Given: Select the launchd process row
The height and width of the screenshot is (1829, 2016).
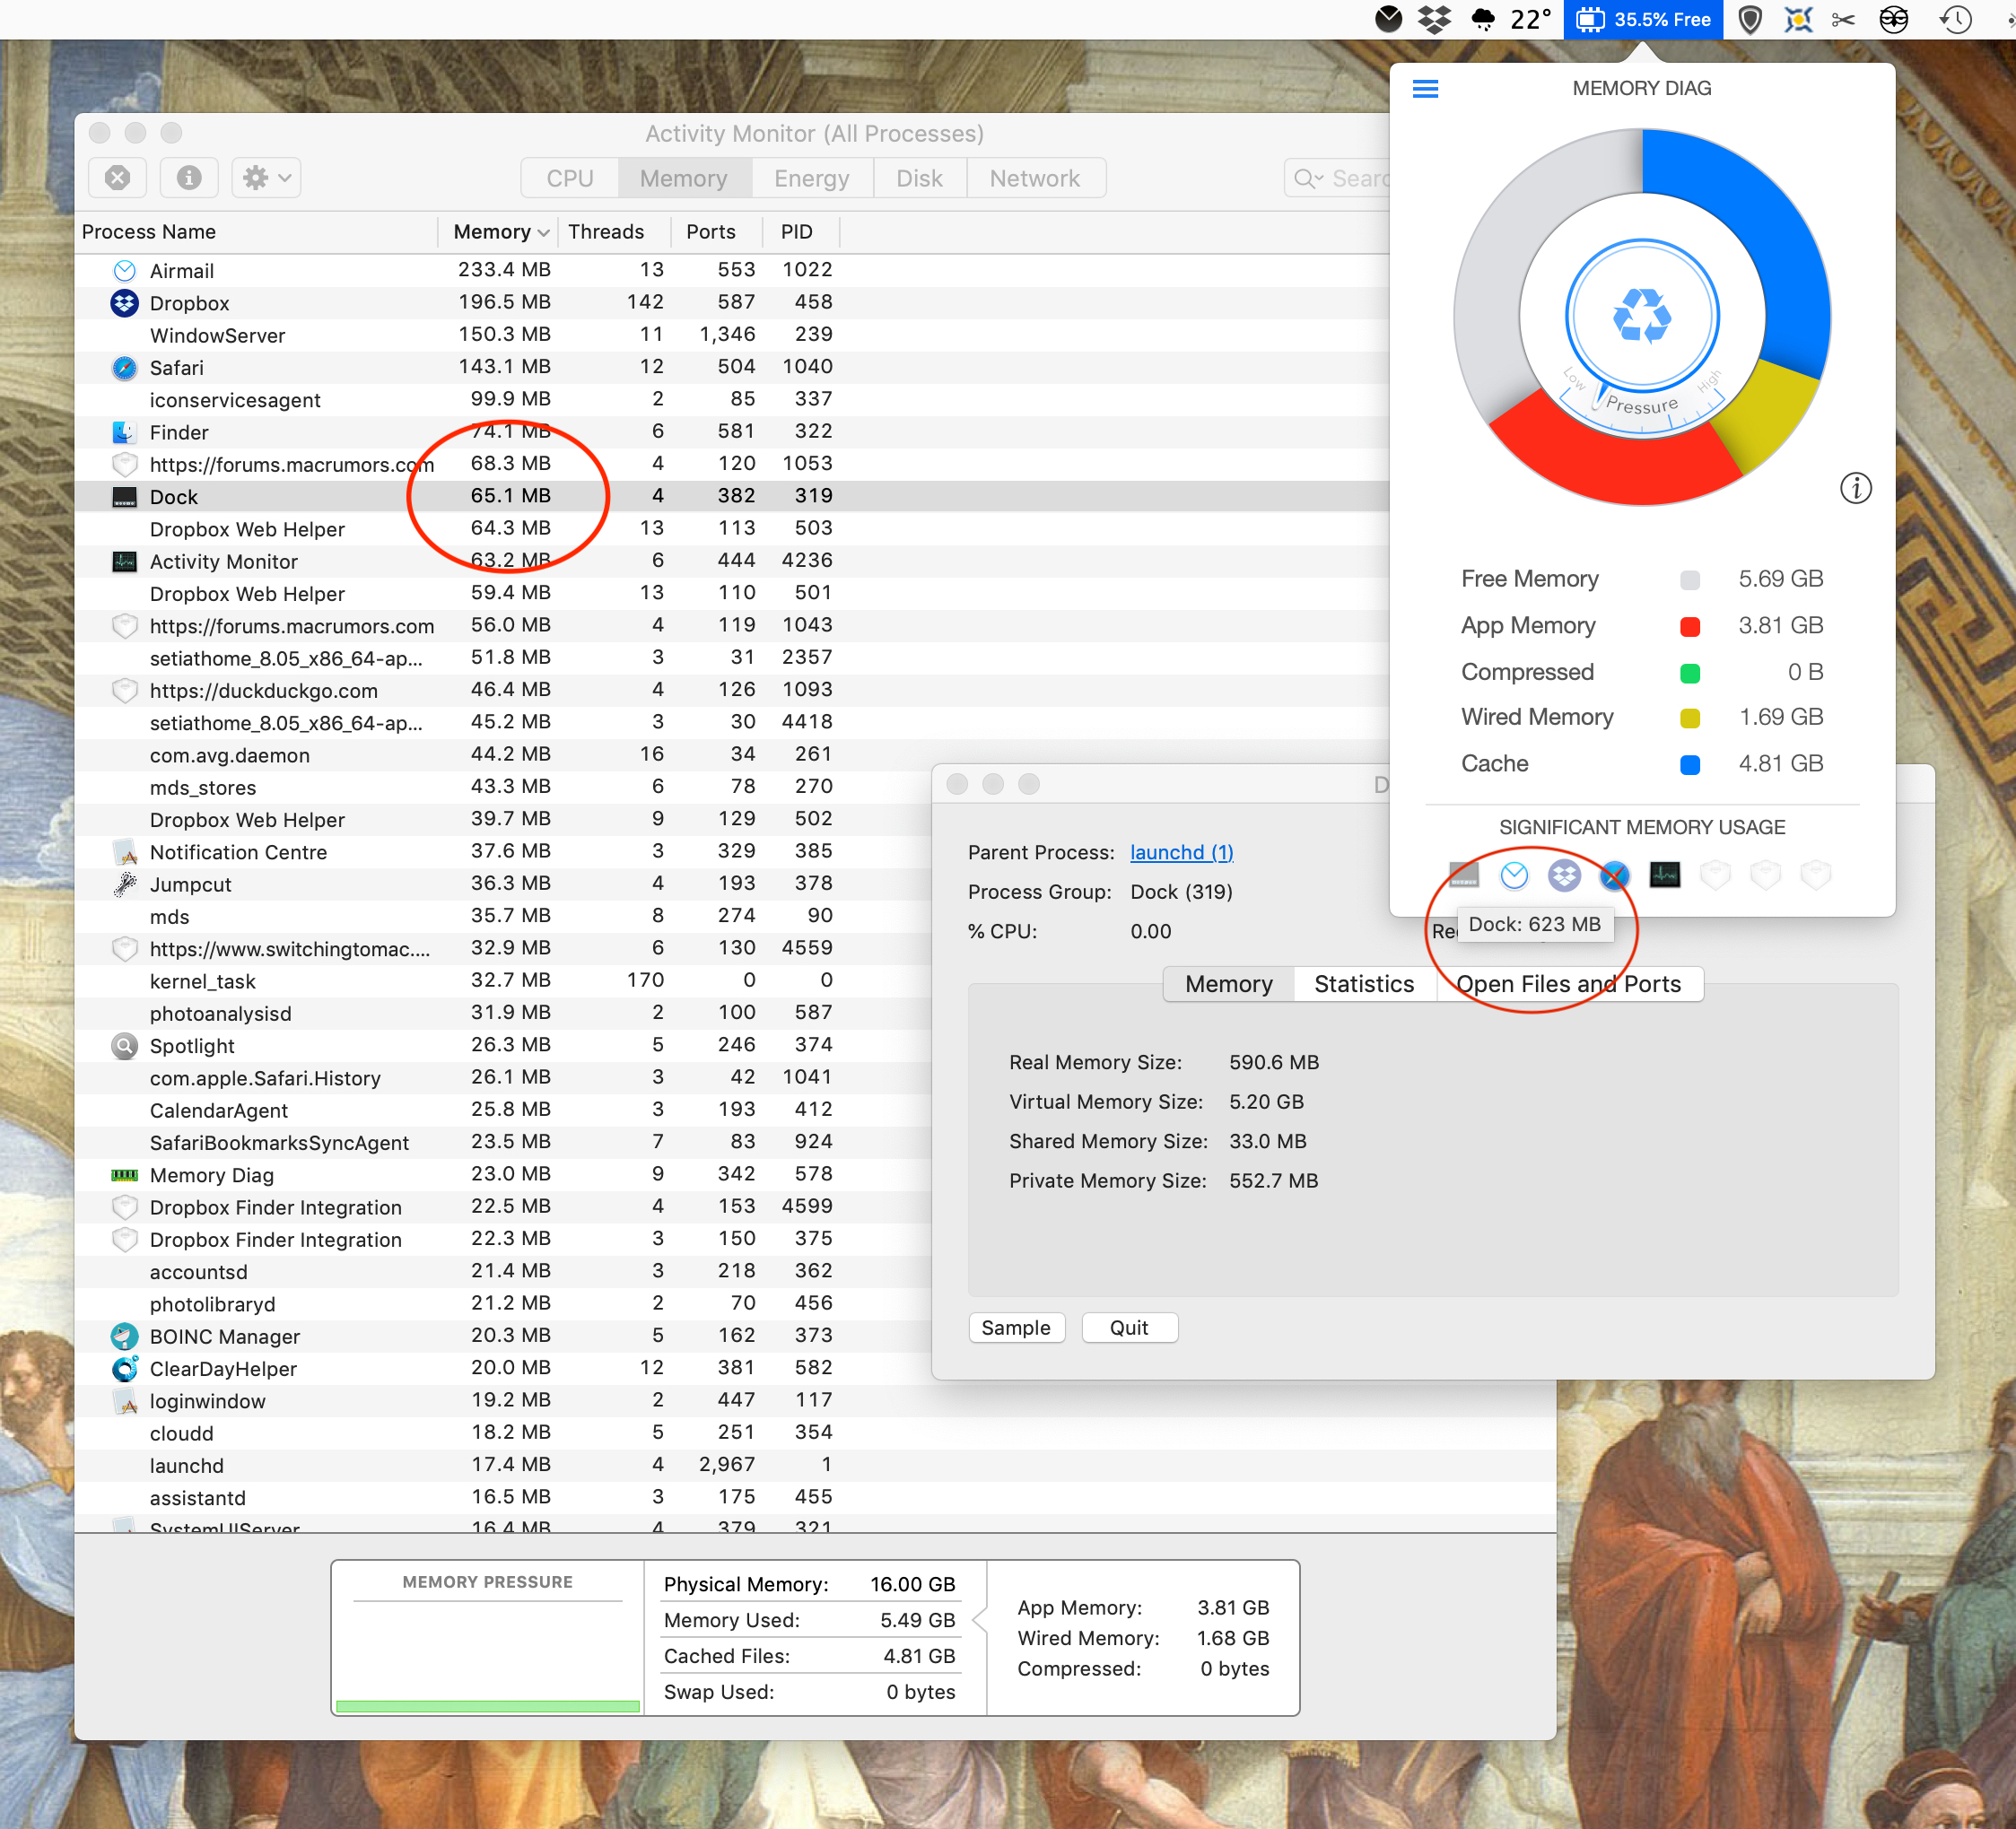Looking at the screenshot, I should click(815, 1465).
